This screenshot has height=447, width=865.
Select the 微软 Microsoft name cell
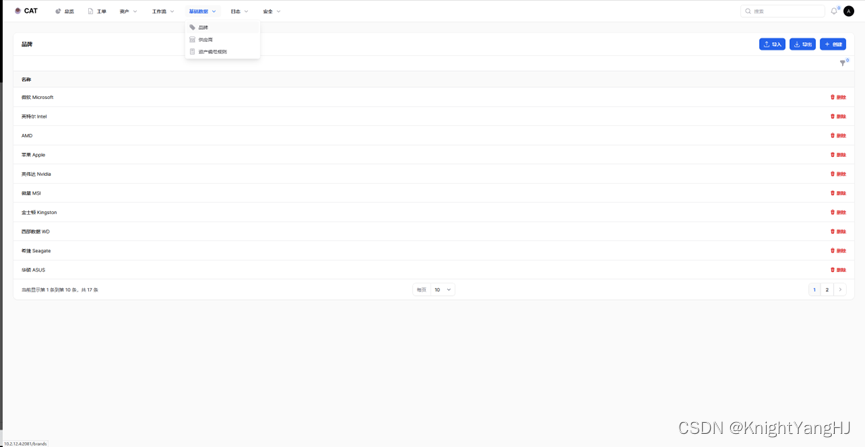pyautogui.click(x=38, y=97)
